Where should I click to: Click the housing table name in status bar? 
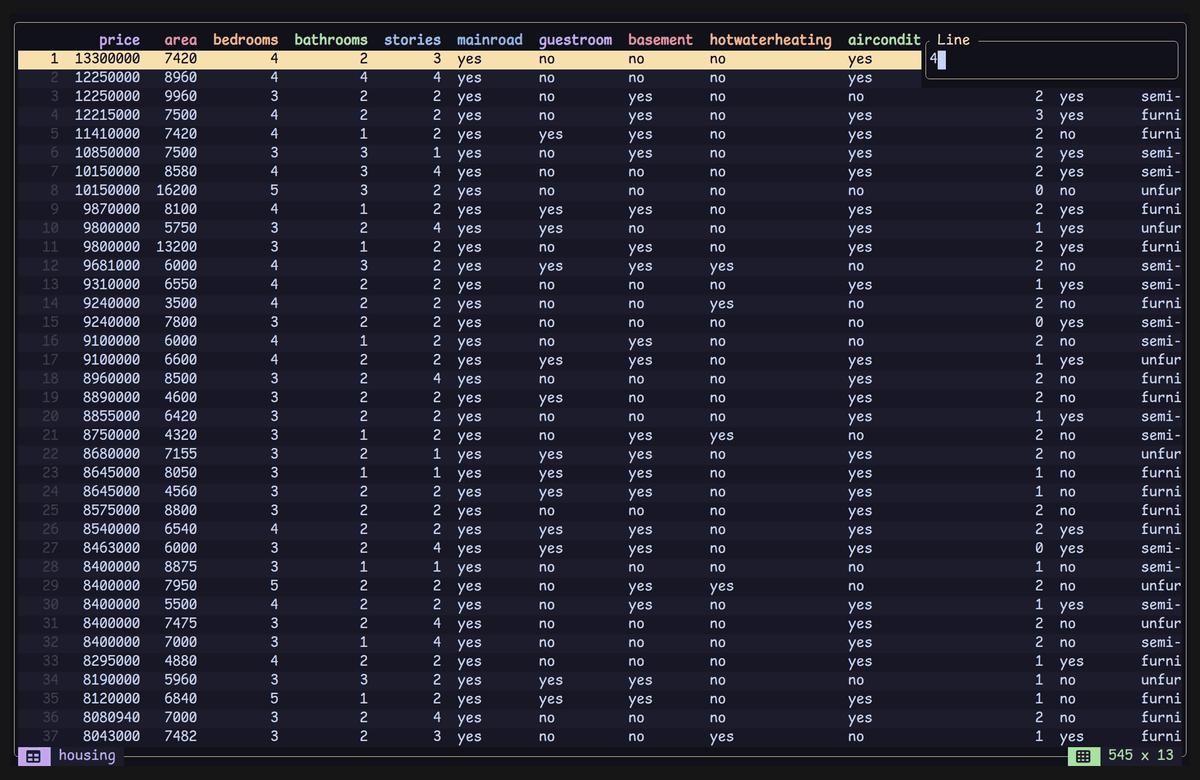pos(87,756)
